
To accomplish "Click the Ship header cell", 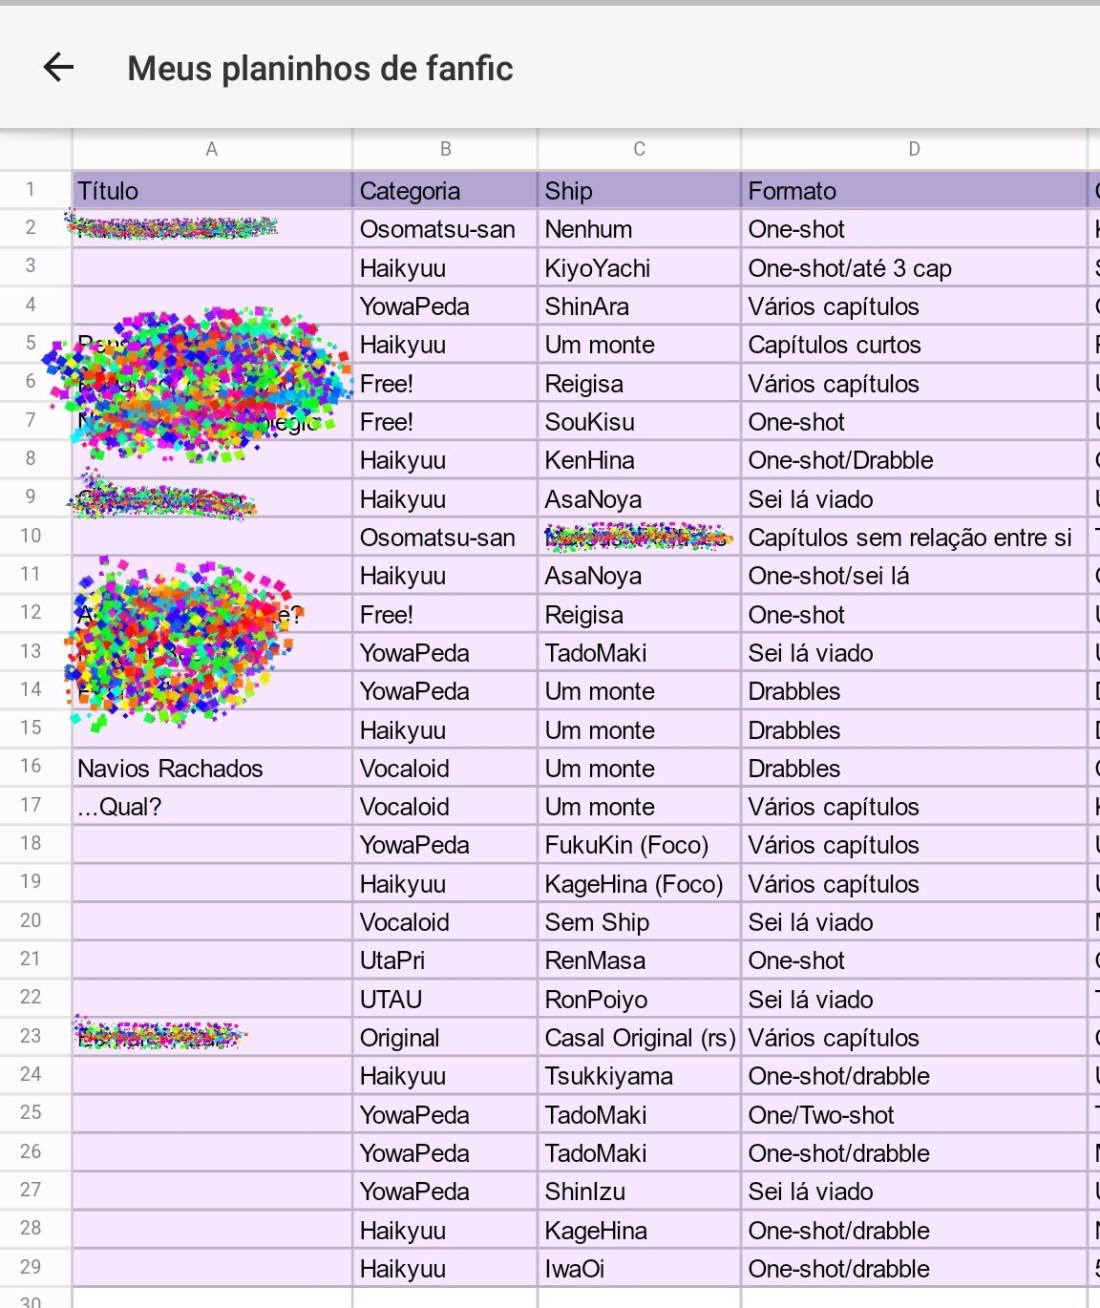I will (x=639, y=191).
